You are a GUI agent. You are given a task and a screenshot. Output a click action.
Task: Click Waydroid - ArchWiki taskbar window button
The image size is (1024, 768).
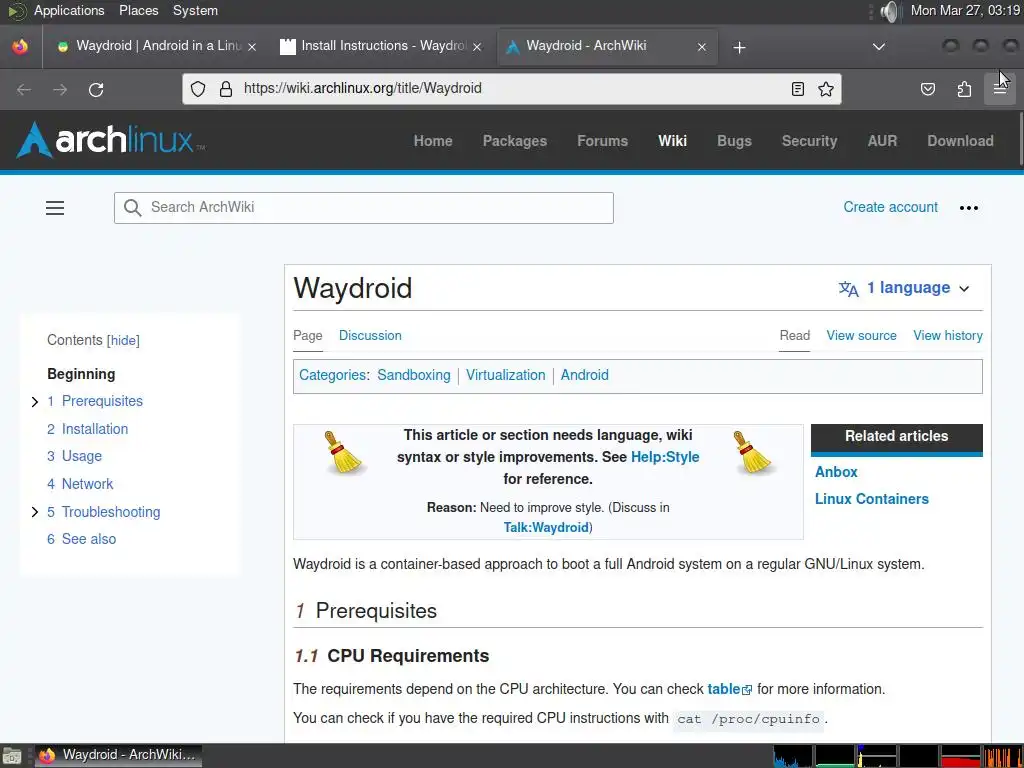(x=118, y=756)
